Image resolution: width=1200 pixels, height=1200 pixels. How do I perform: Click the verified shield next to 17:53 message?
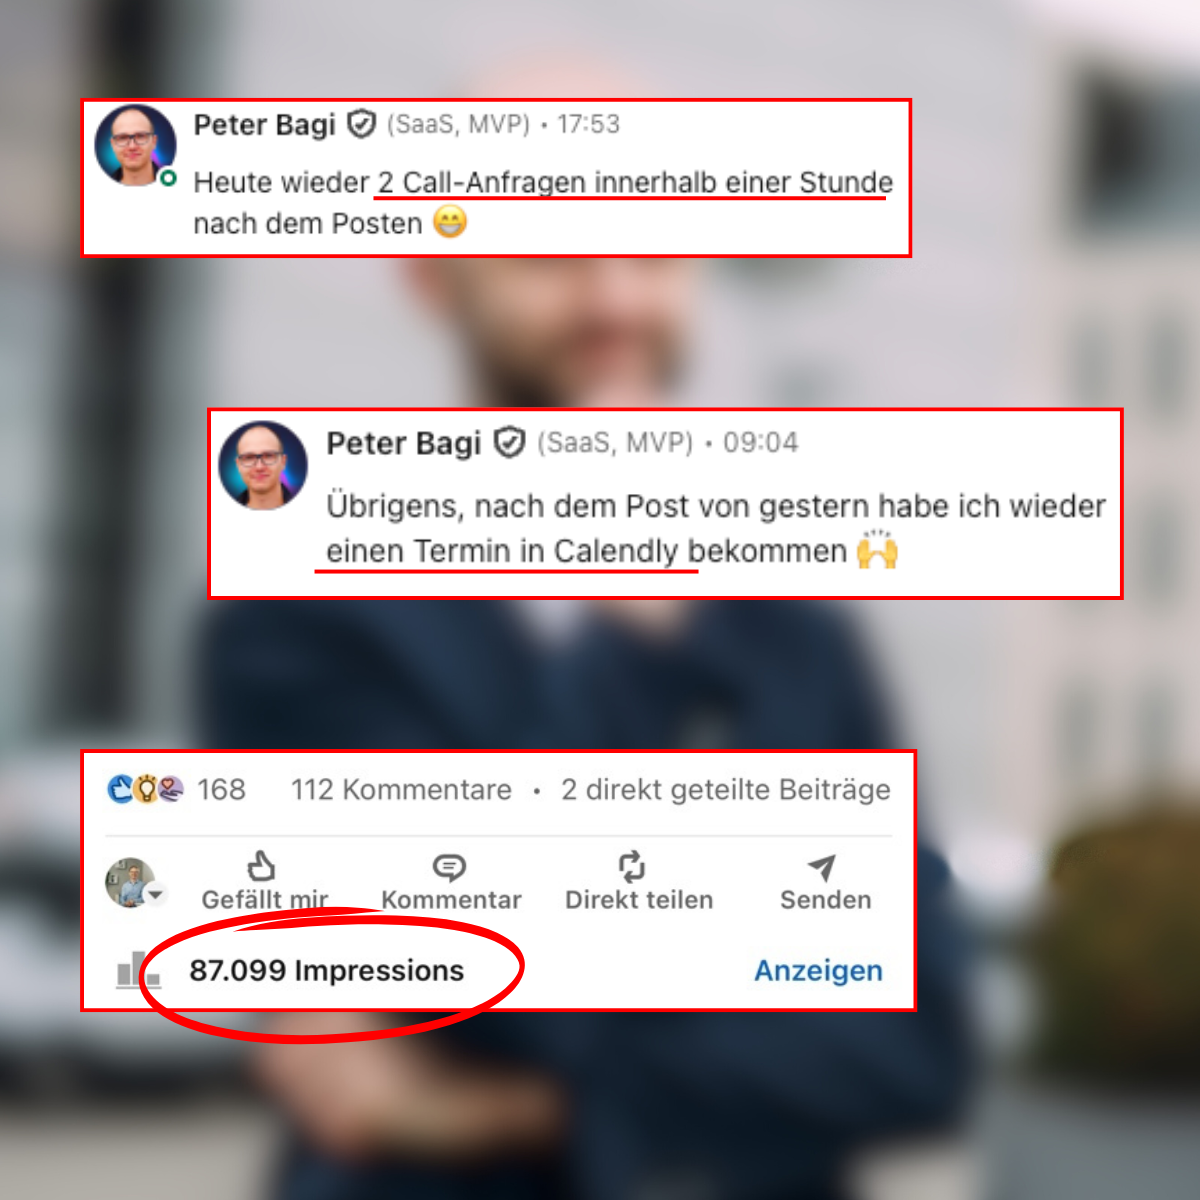(x=361, y=125)
